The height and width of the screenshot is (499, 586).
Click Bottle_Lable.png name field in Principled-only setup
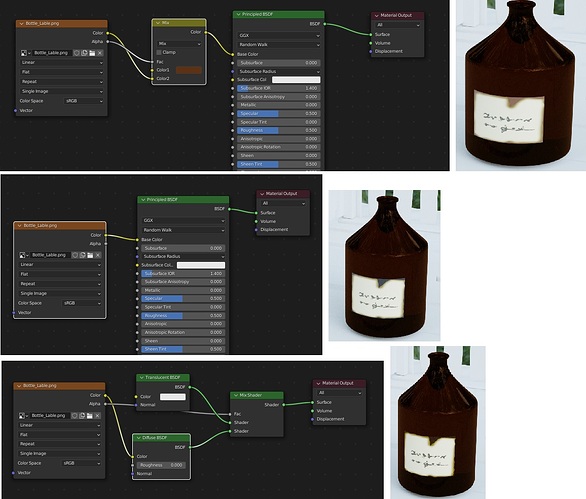click(50, 255)
